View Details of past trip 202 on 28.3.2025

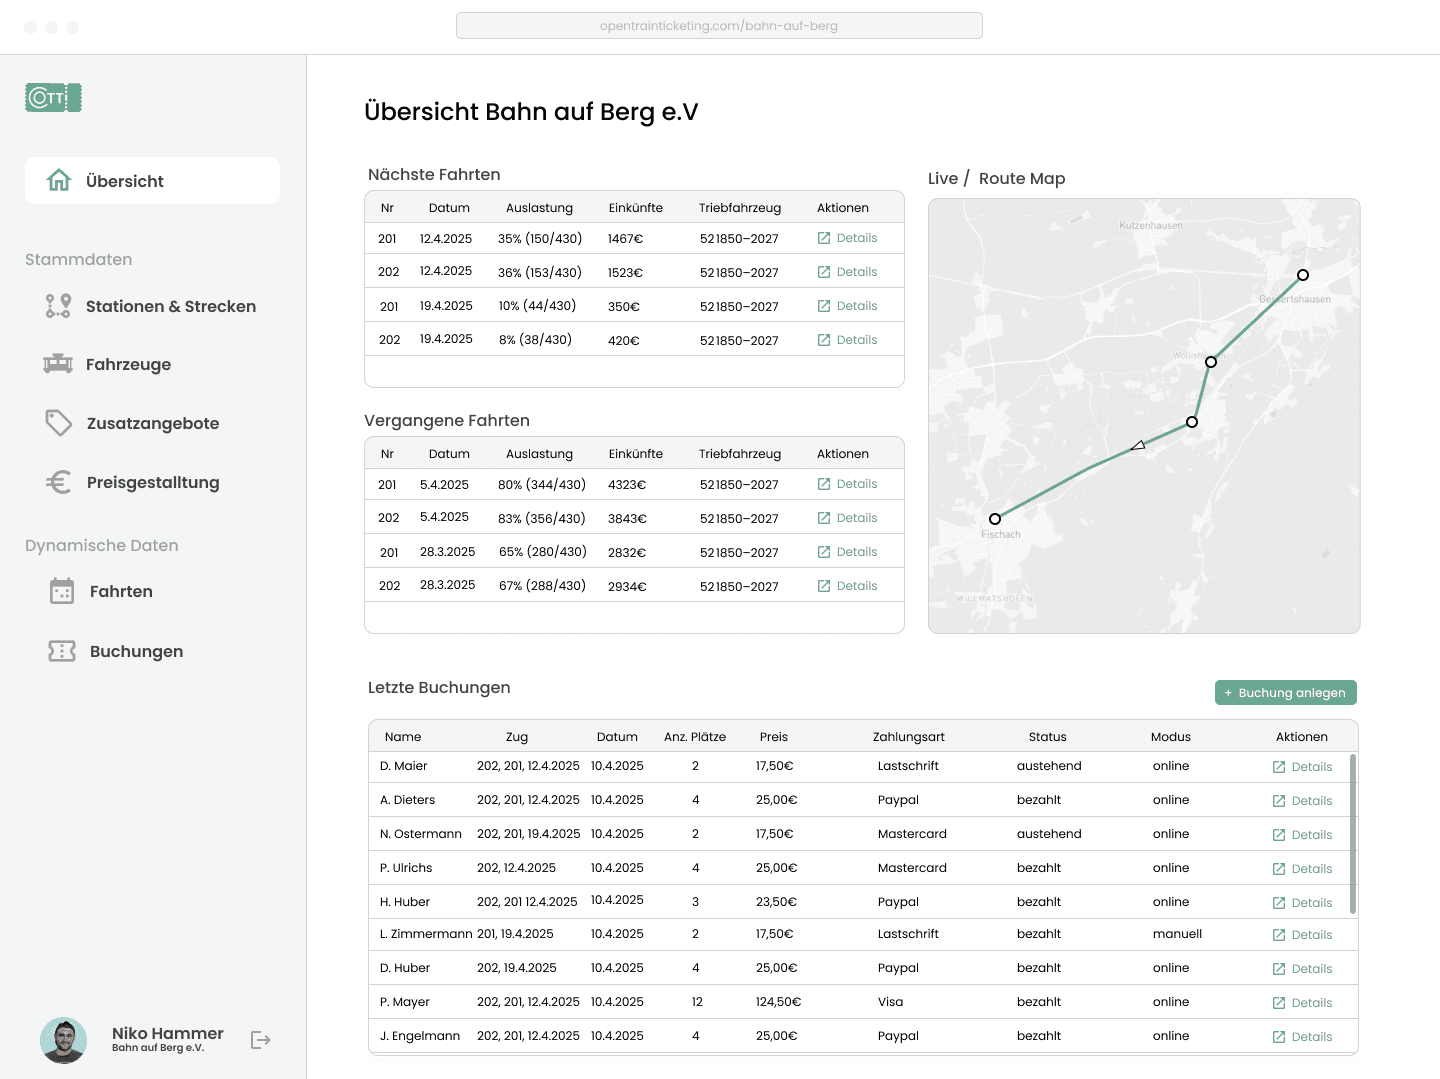point(847,586)
